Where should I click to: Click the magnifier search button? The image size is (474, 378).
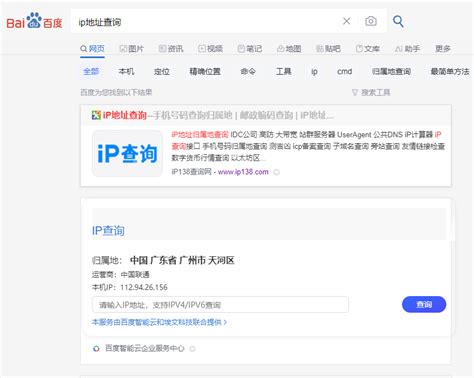point(398,21)
